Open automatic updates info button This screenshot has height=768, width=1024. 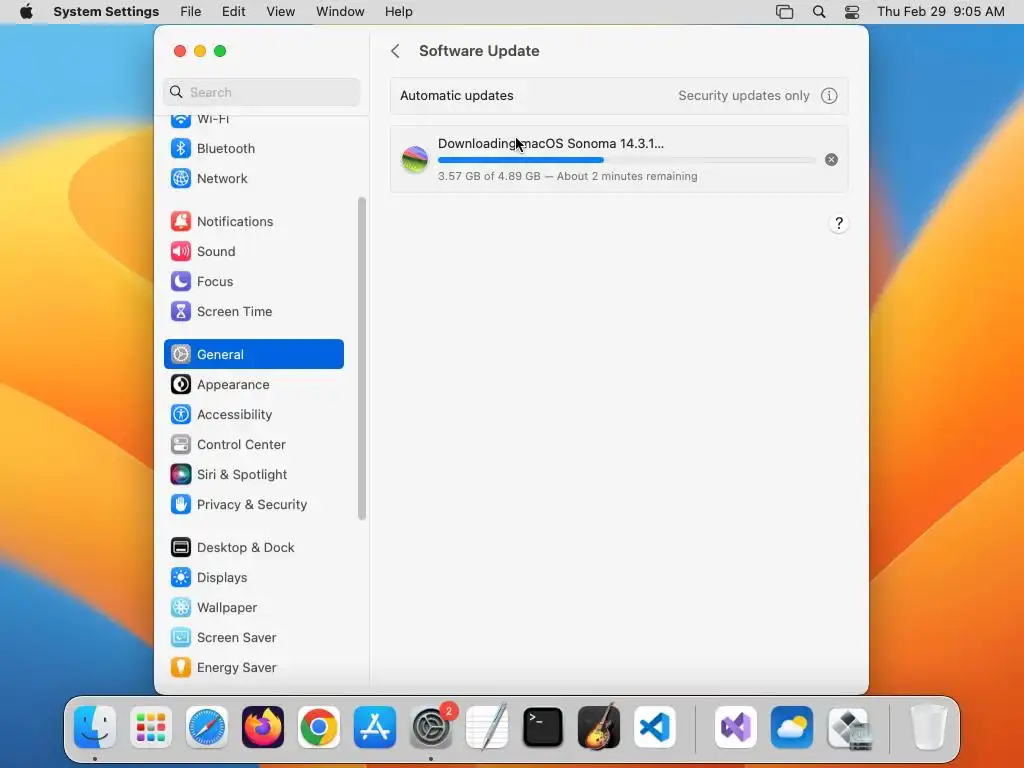[829, 95]
